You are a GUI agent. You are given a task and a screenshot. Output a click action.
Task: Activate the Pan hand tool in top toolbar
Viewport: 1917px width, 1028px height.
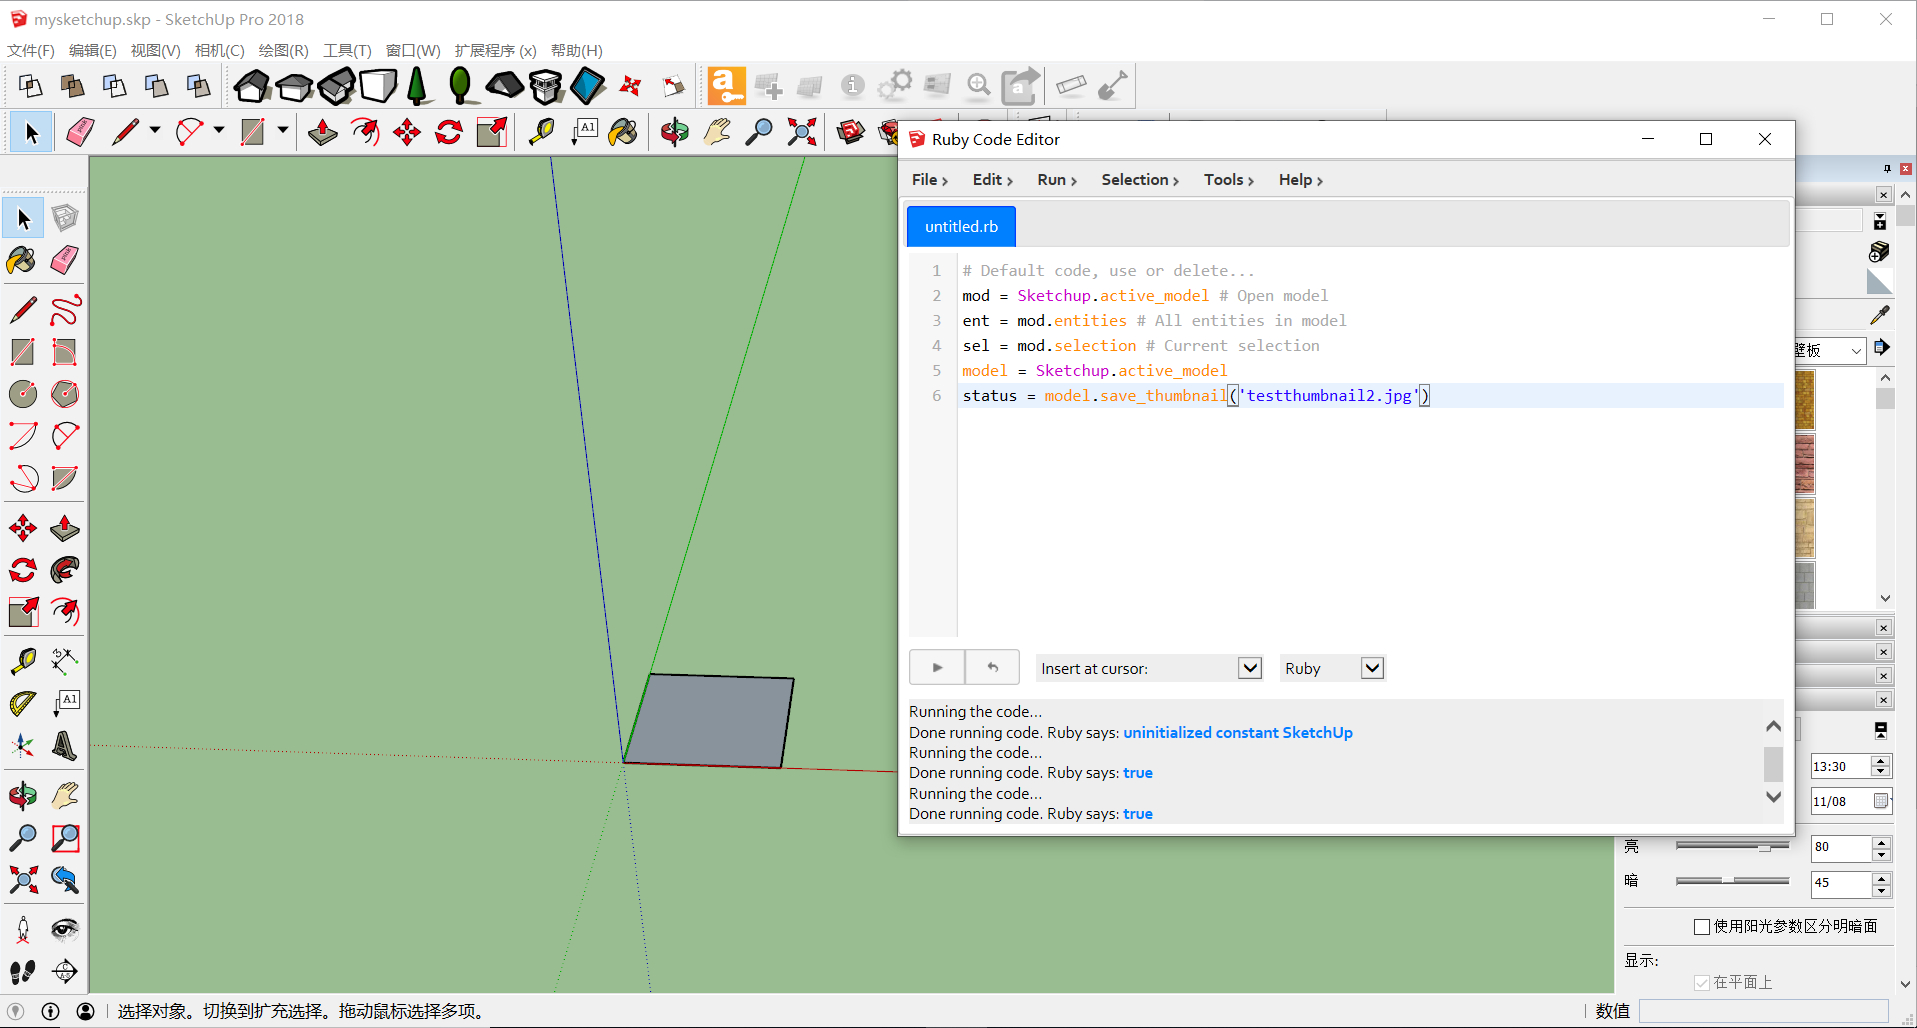pos(717,132)
